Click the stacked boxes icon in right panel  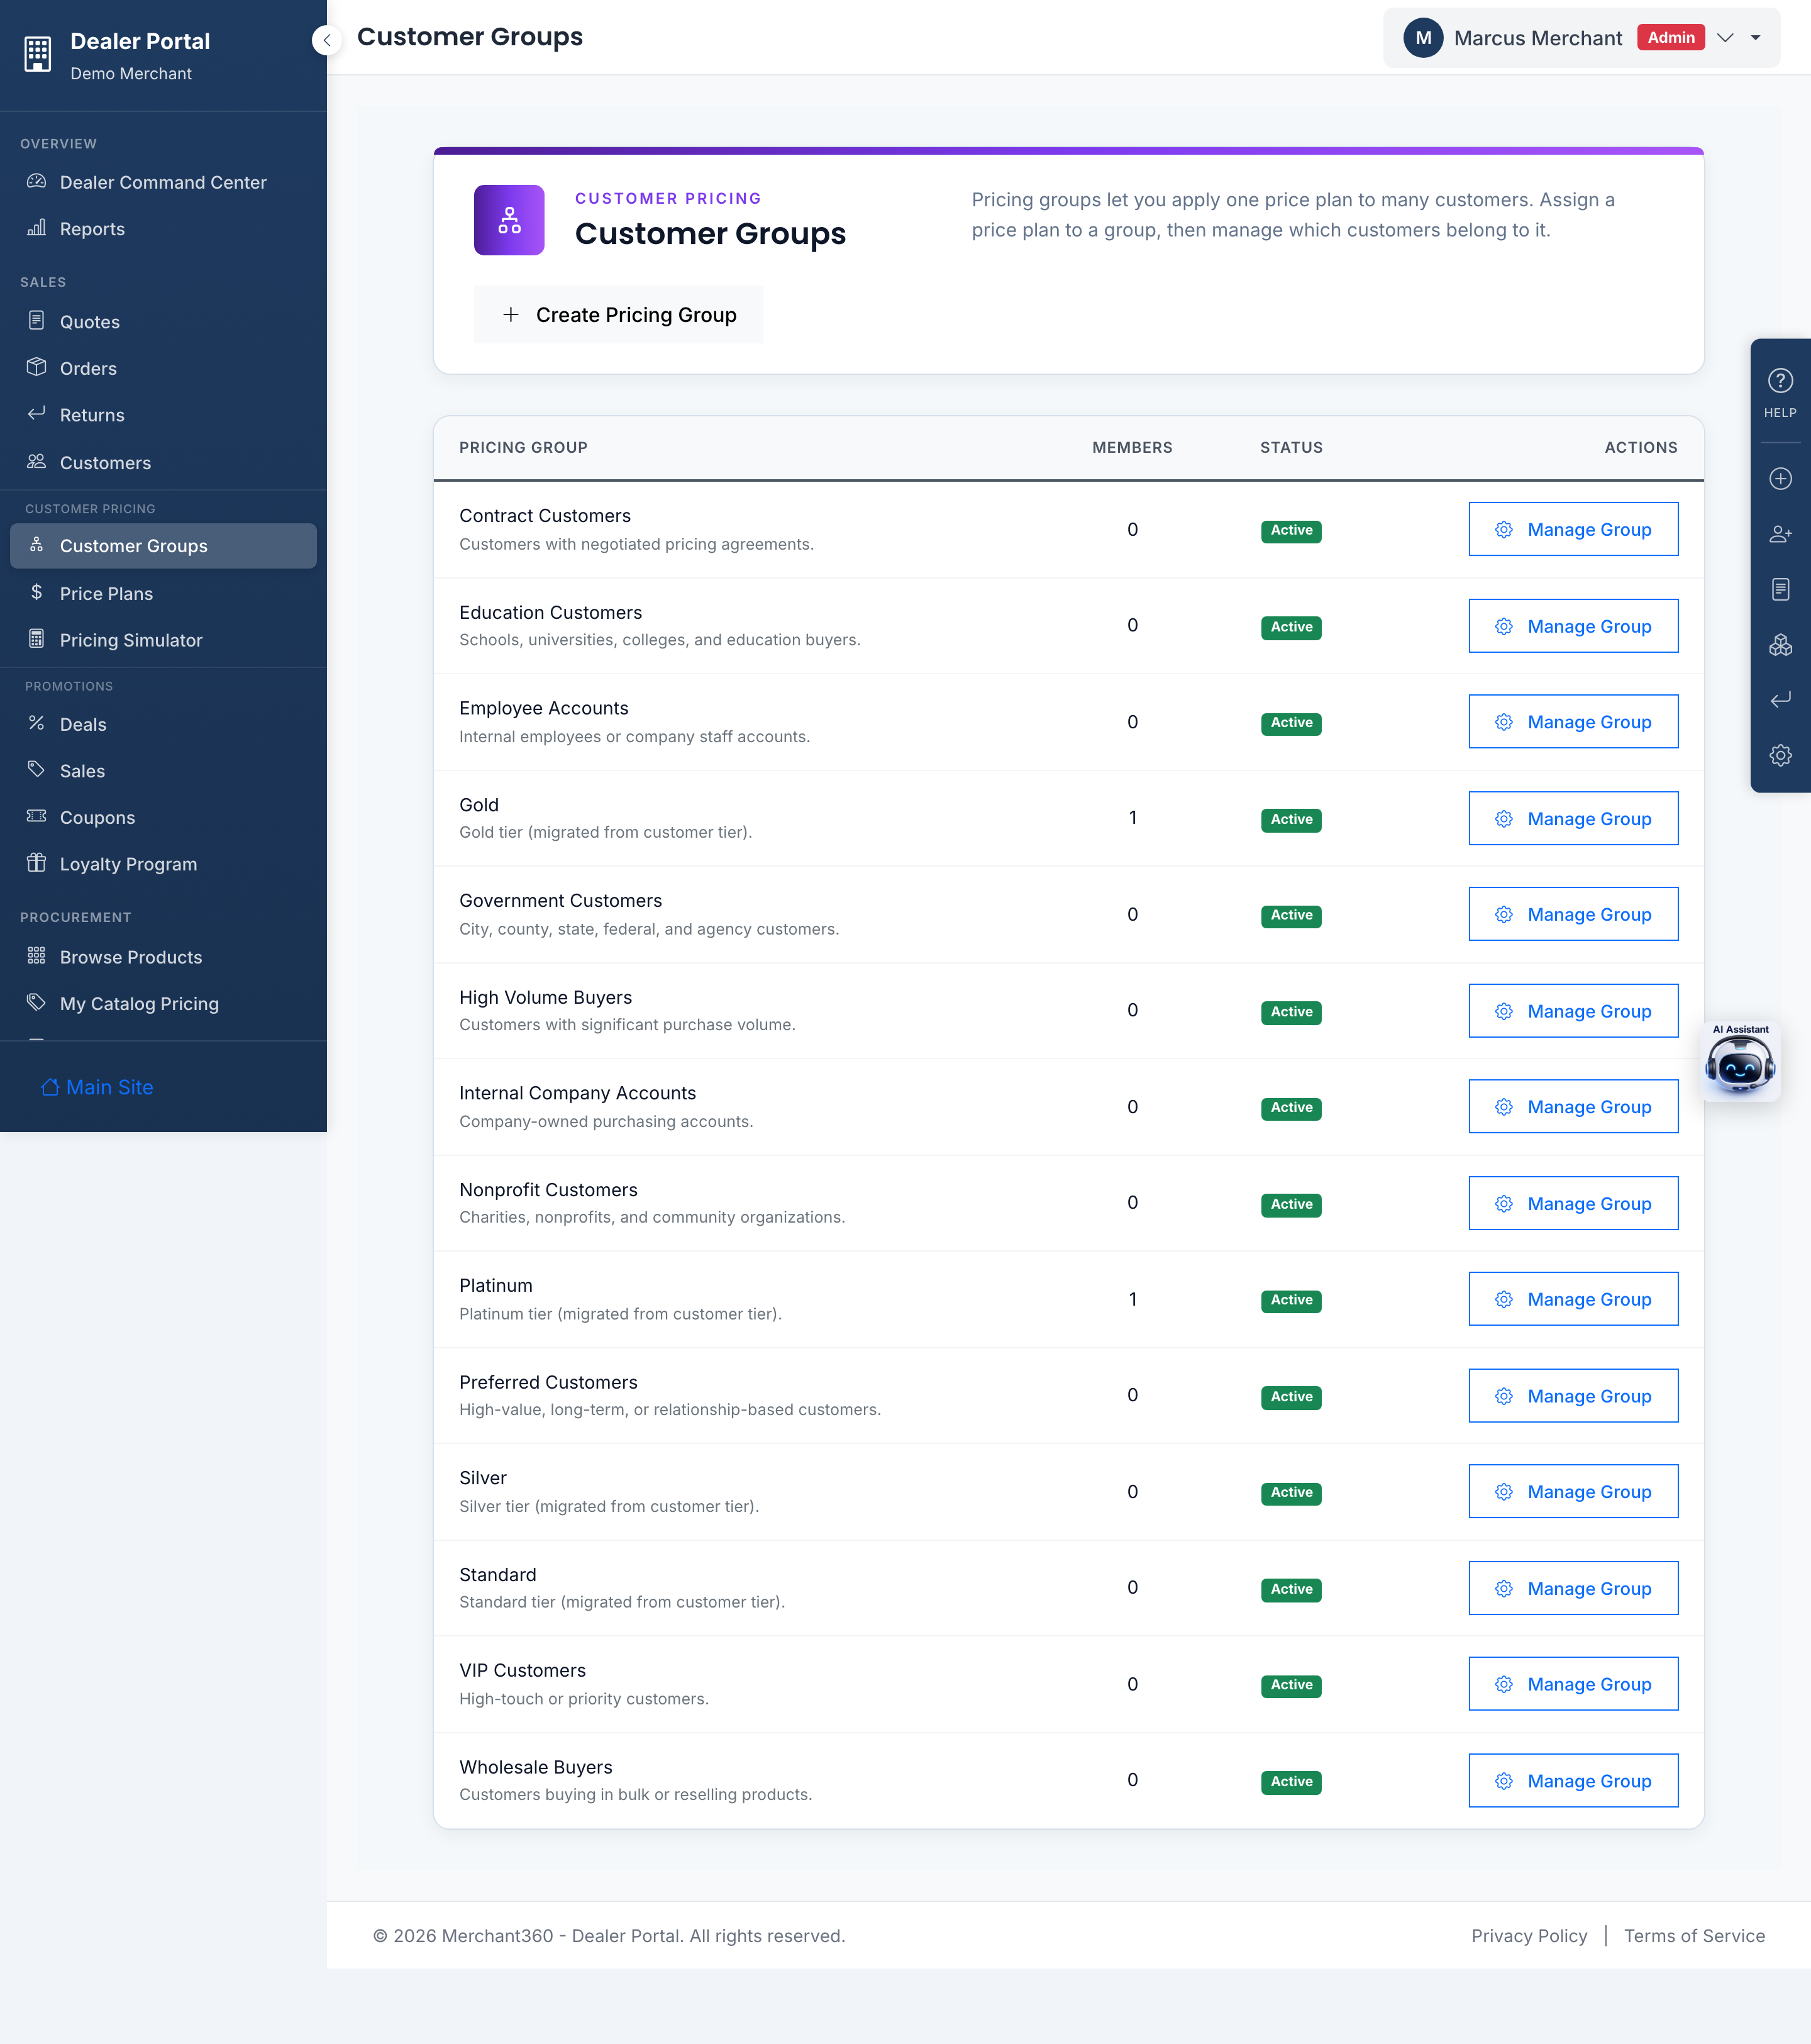pyautogui.click(x=1780, y=645)
